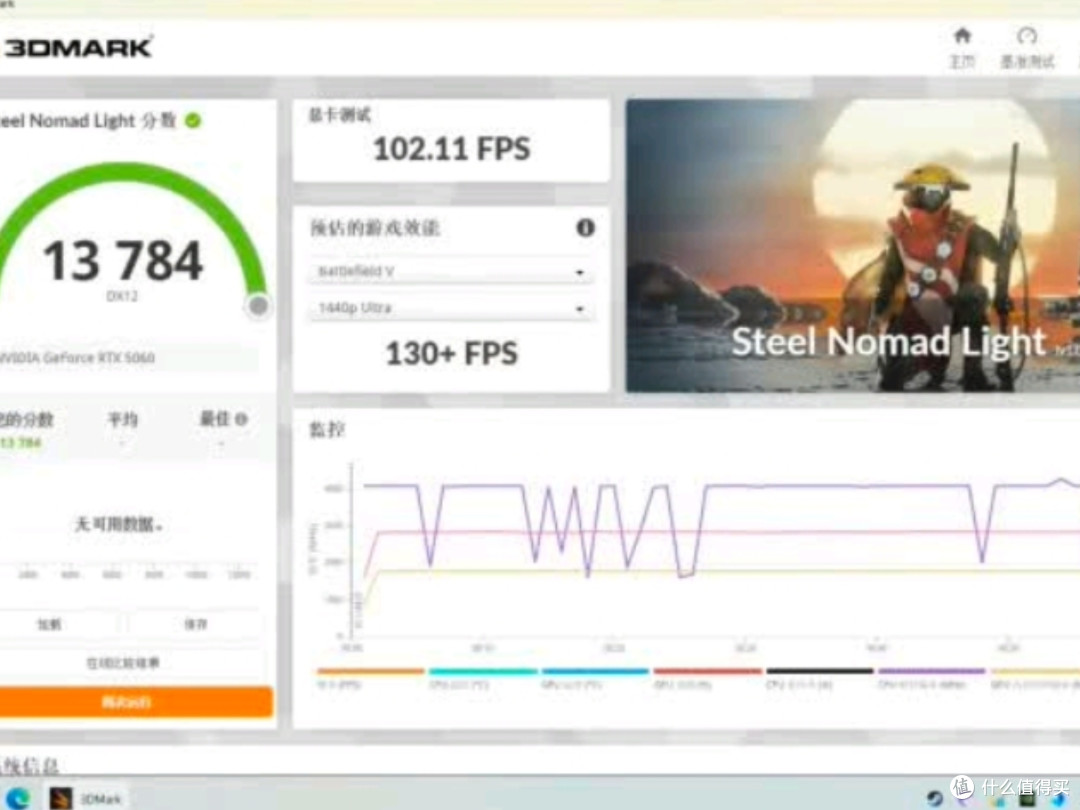1080x810 pixels.
Task: Click the 保存 save button
Action: [196, 624]
